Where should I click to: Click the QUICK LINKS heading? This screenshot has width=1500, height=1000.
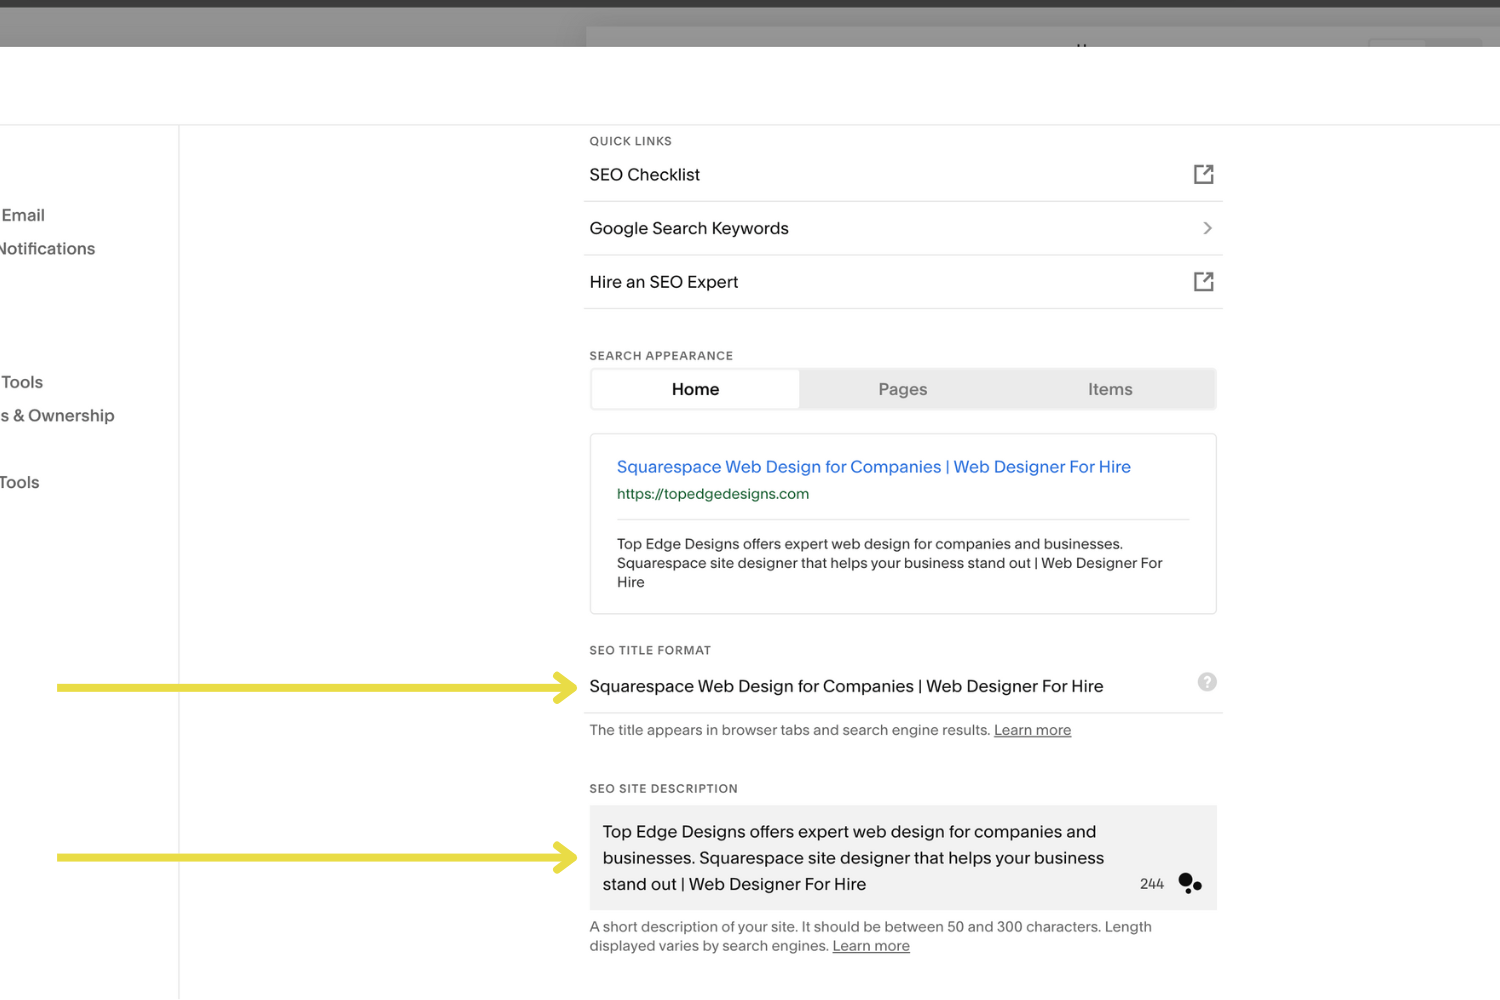click(x=630, y=141)
